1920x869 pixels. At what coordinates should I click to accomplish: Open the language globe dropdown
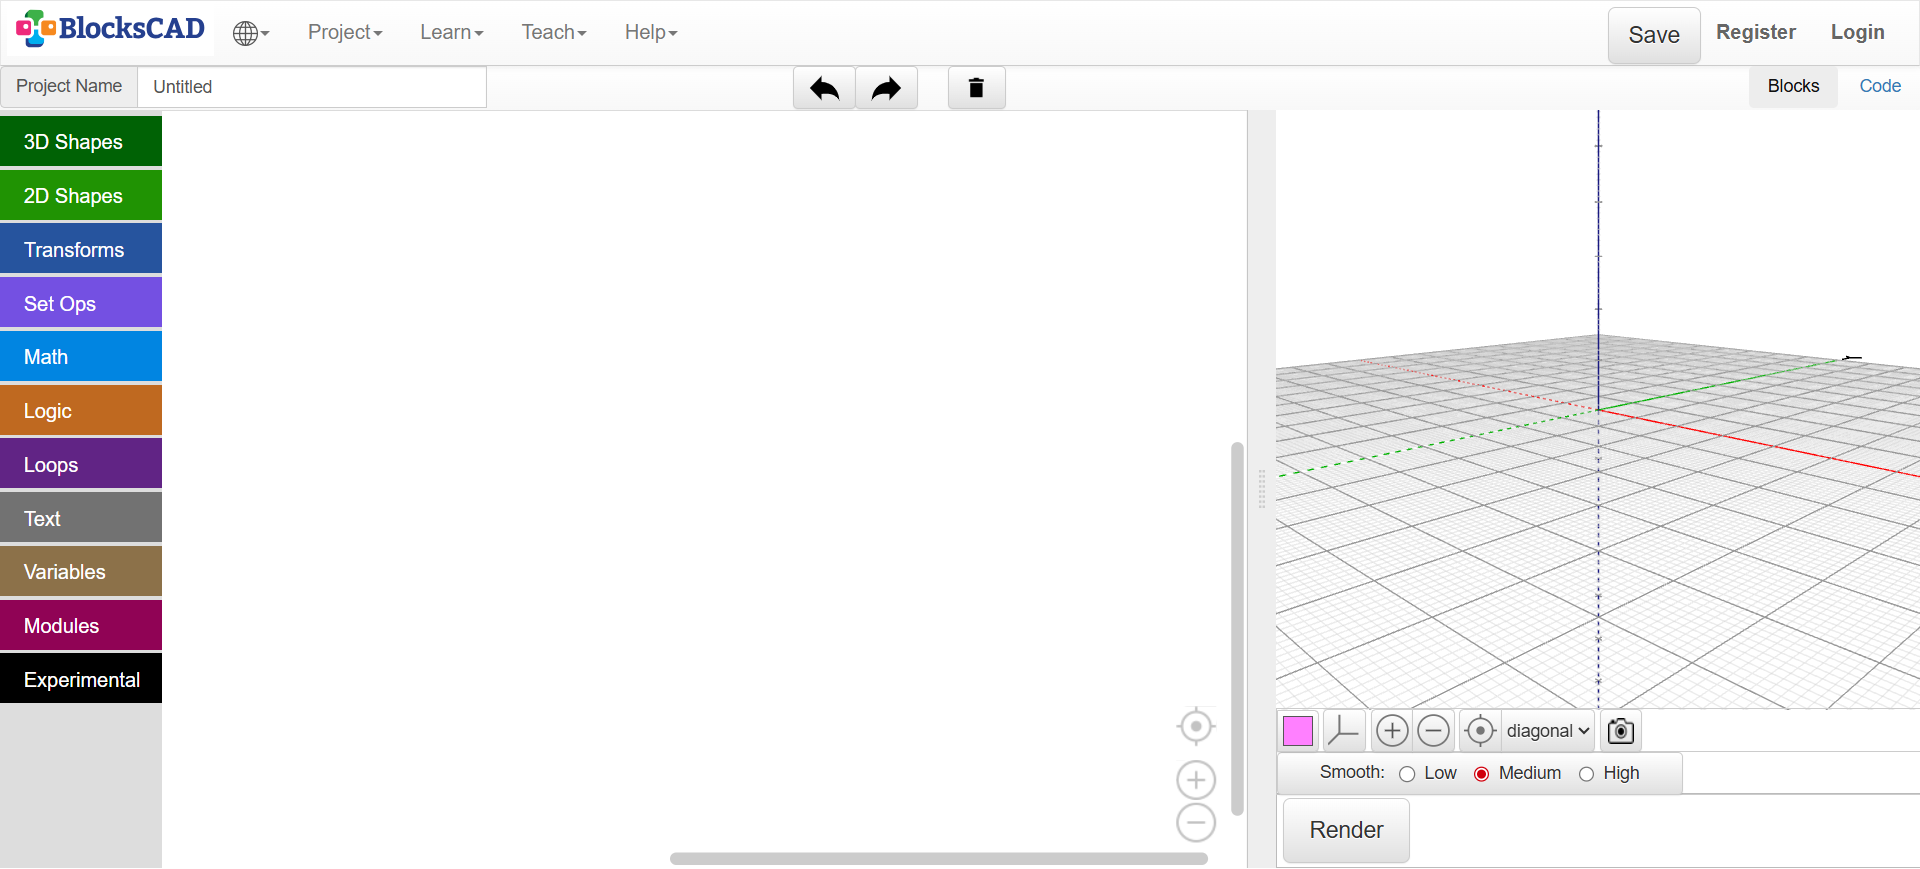pyautogui.click(x=250, y=33)
